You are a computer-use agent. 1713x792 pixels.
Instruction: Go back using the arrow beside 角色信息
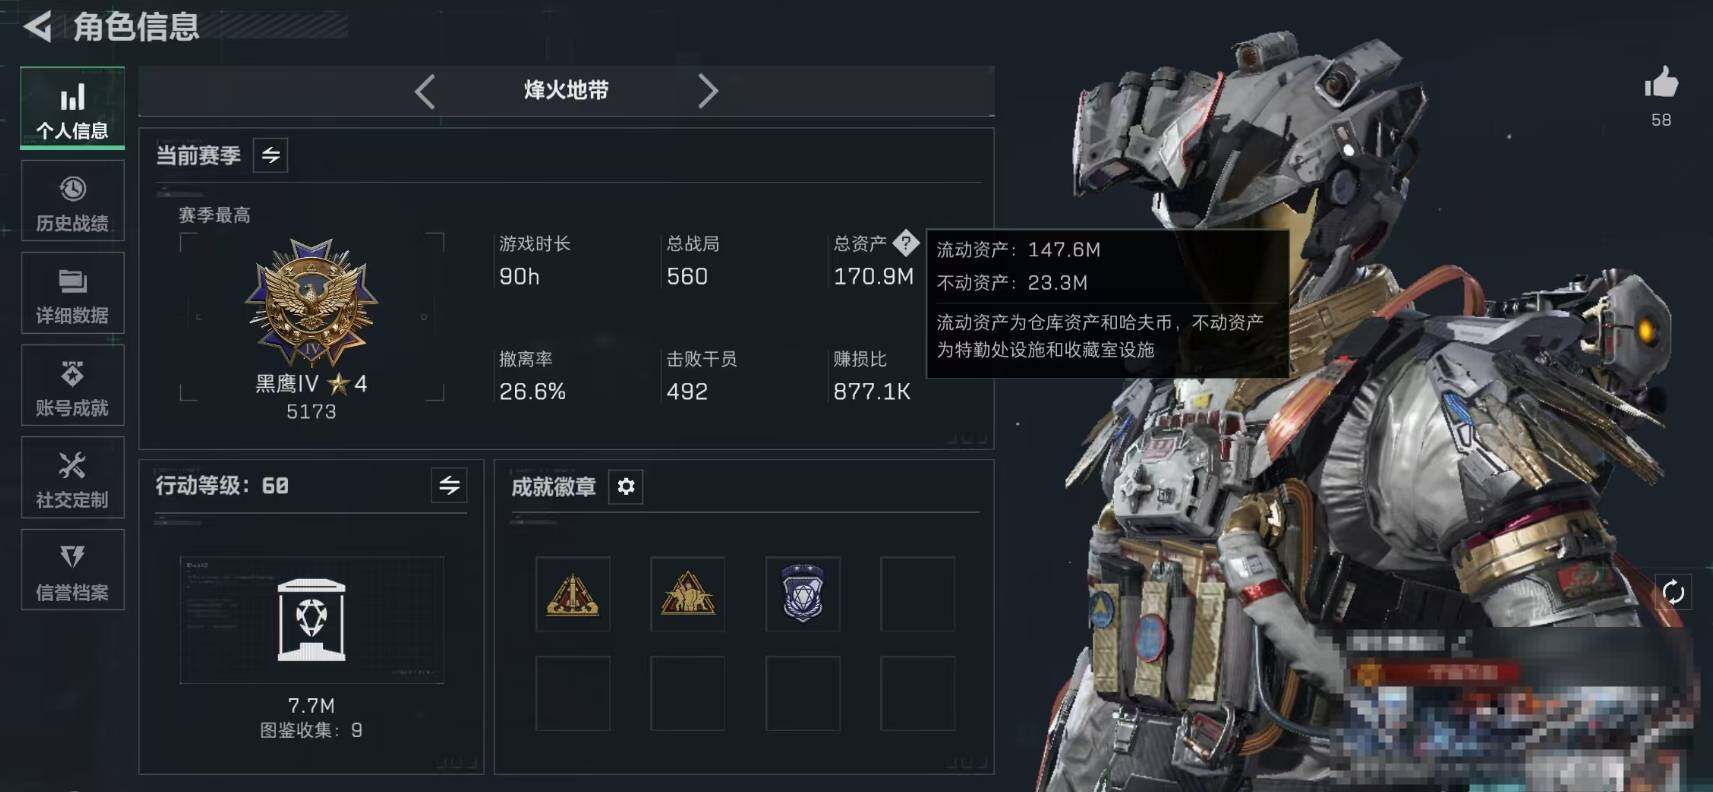[x=38, y=26]
